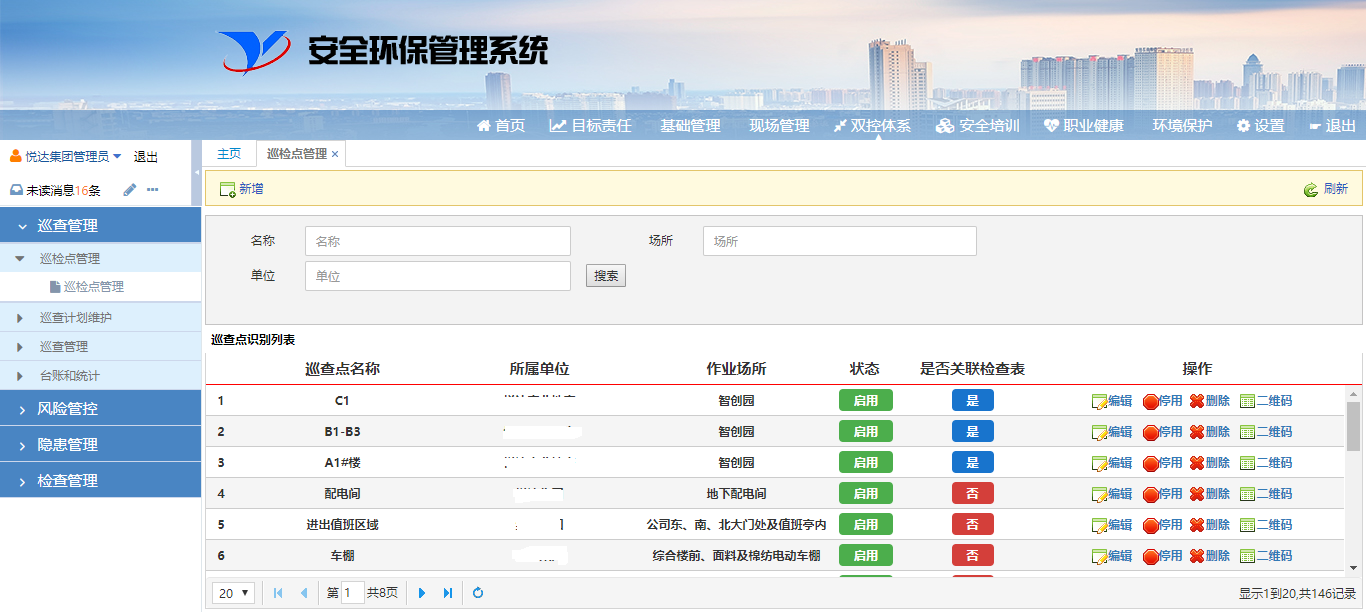Go to the next page arrow in pagination
This screenshot has width=1366, height=612.
[422, 593]
